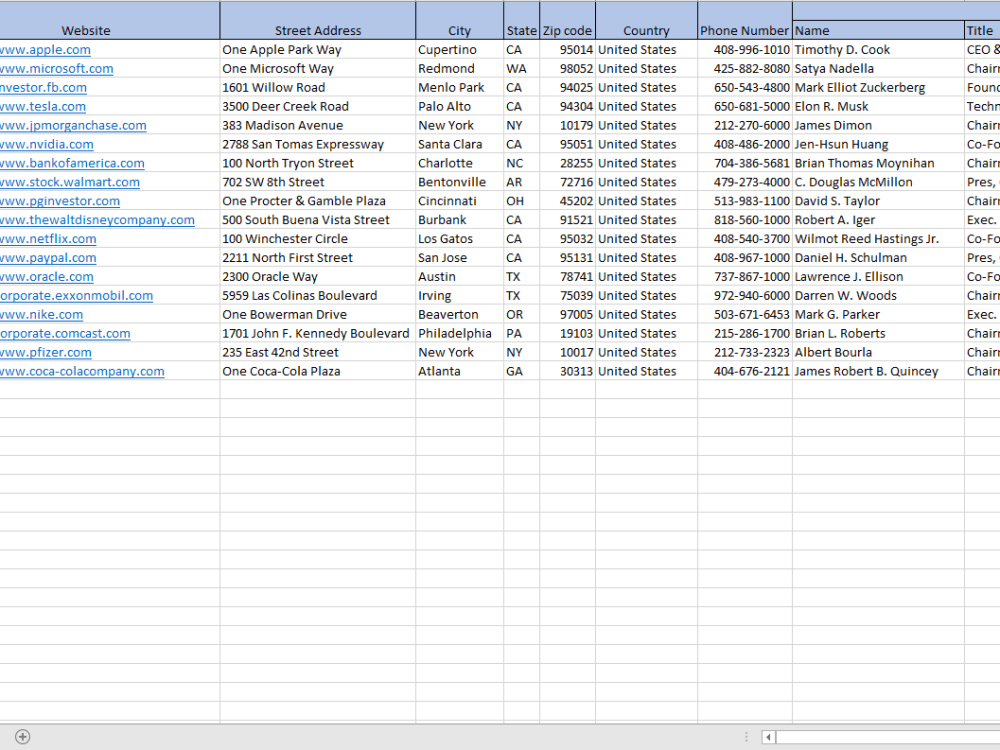Select the cell One Apple Park Way
The height and width of the screenshot is (750, 1000).
point(318,50)
